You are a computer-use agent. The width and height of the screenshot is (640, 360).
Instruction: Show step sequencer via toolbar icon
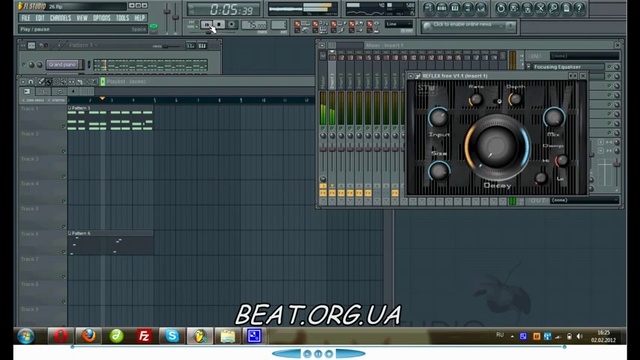pos(442,8)
